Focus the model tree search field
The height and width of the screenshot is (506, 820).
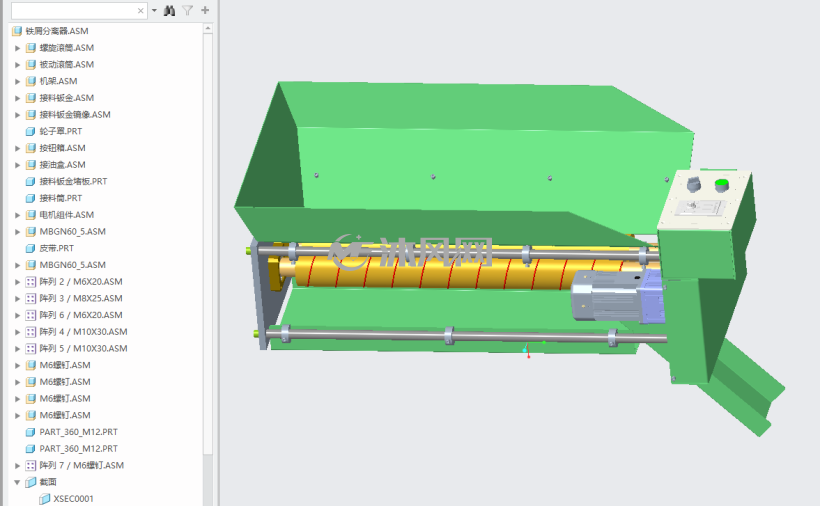coord(78,10)
